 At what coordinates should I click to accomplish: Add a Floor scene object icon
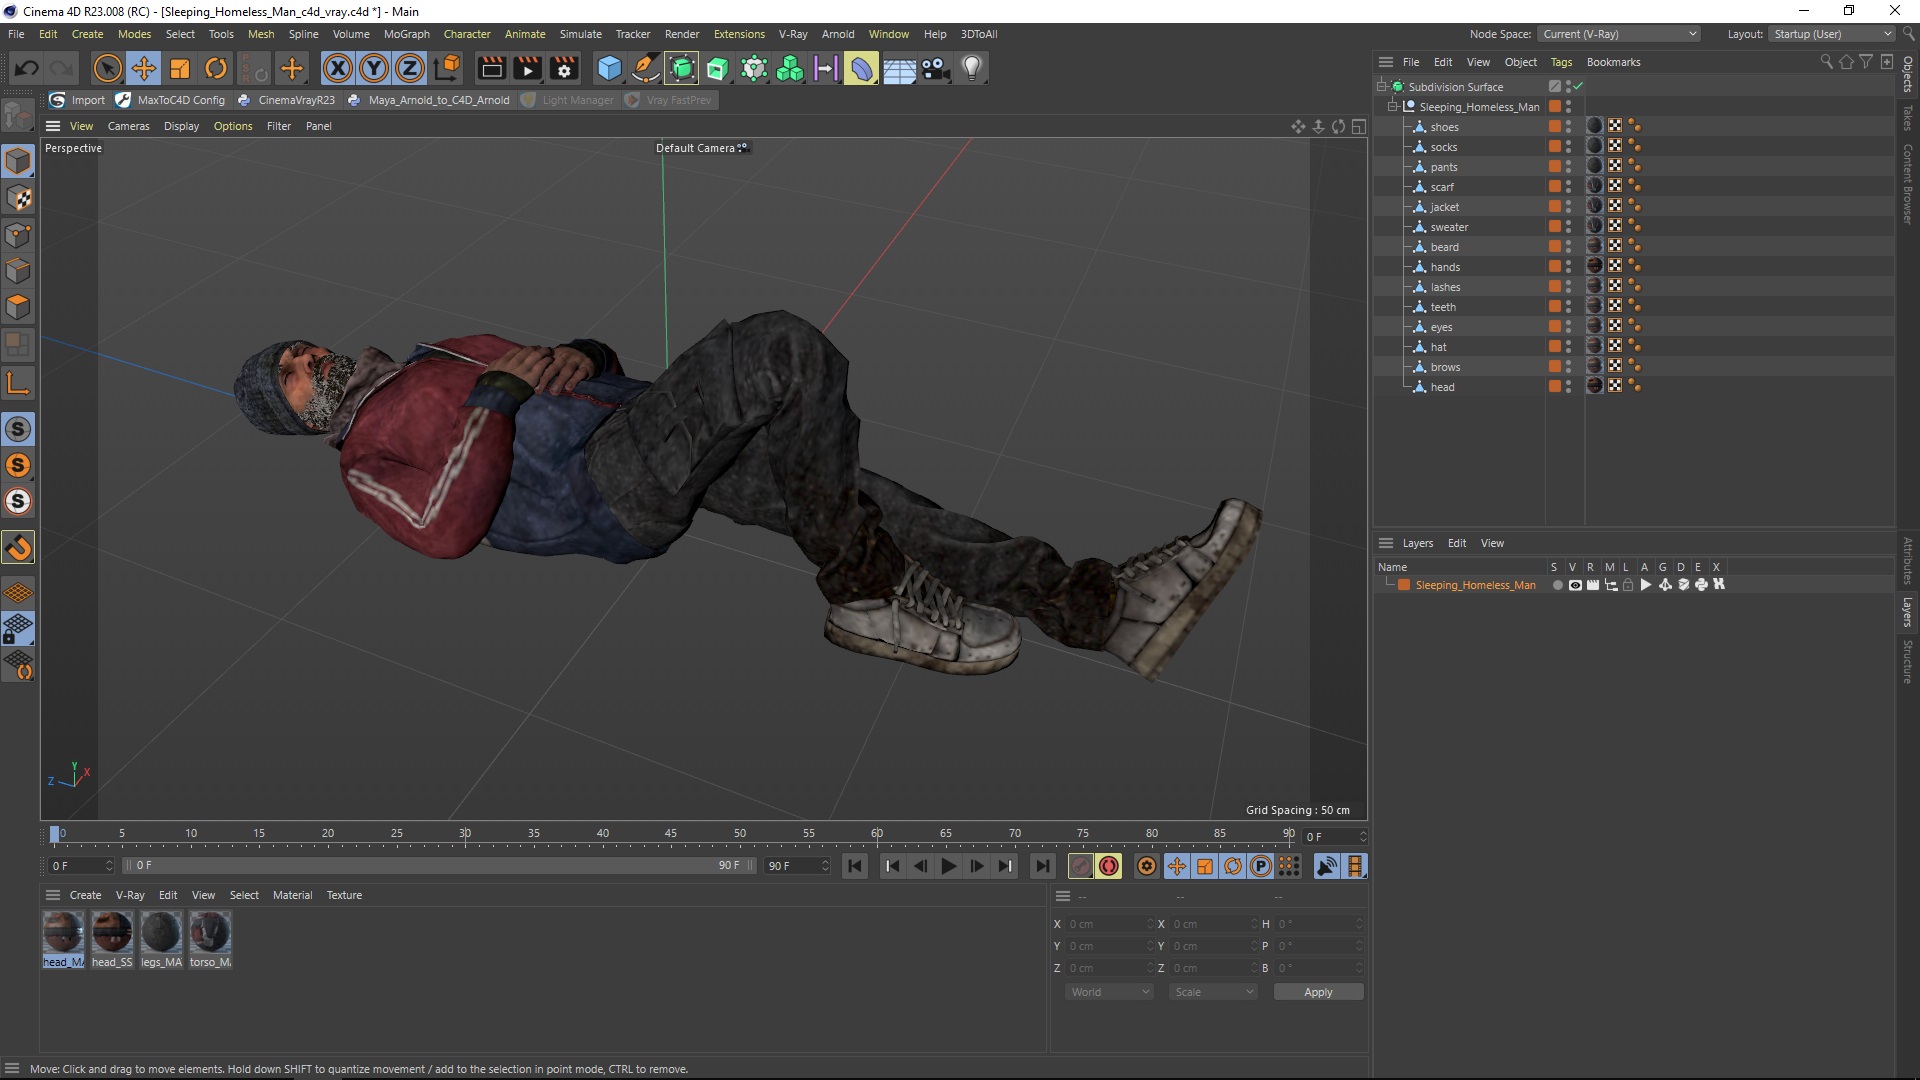coord(899,68)
